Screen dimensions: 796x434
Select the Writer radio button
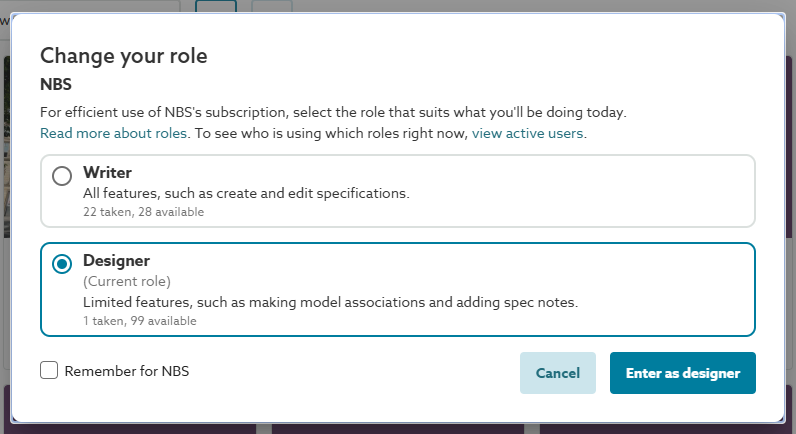point(62,176)
